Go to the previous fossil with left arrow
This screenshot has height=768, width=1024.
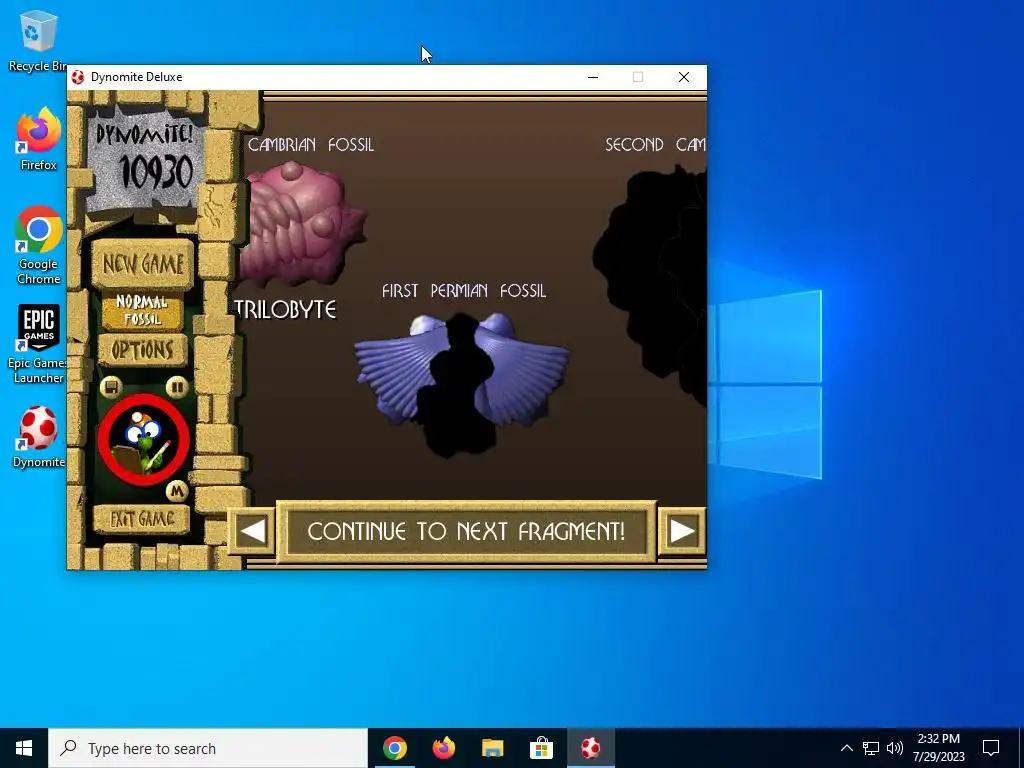[252, 531]
